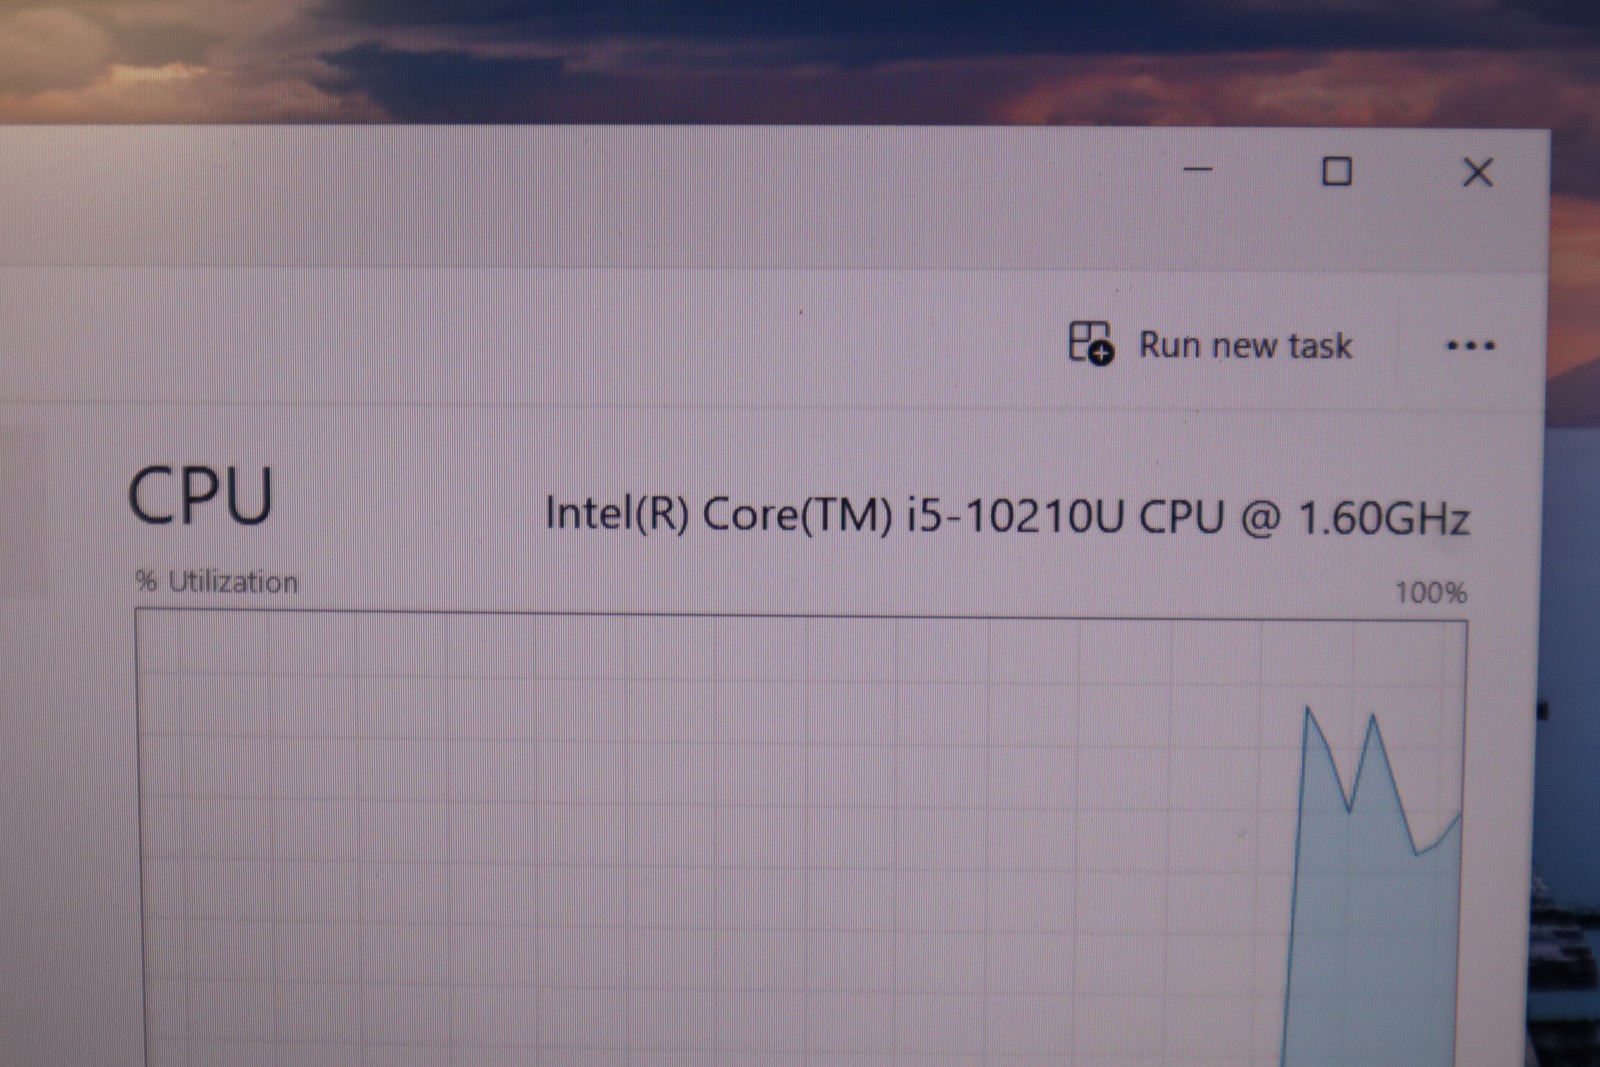Select the CPU heading text
This screenshot has height=1067, width=1600.
click(200, 495)
